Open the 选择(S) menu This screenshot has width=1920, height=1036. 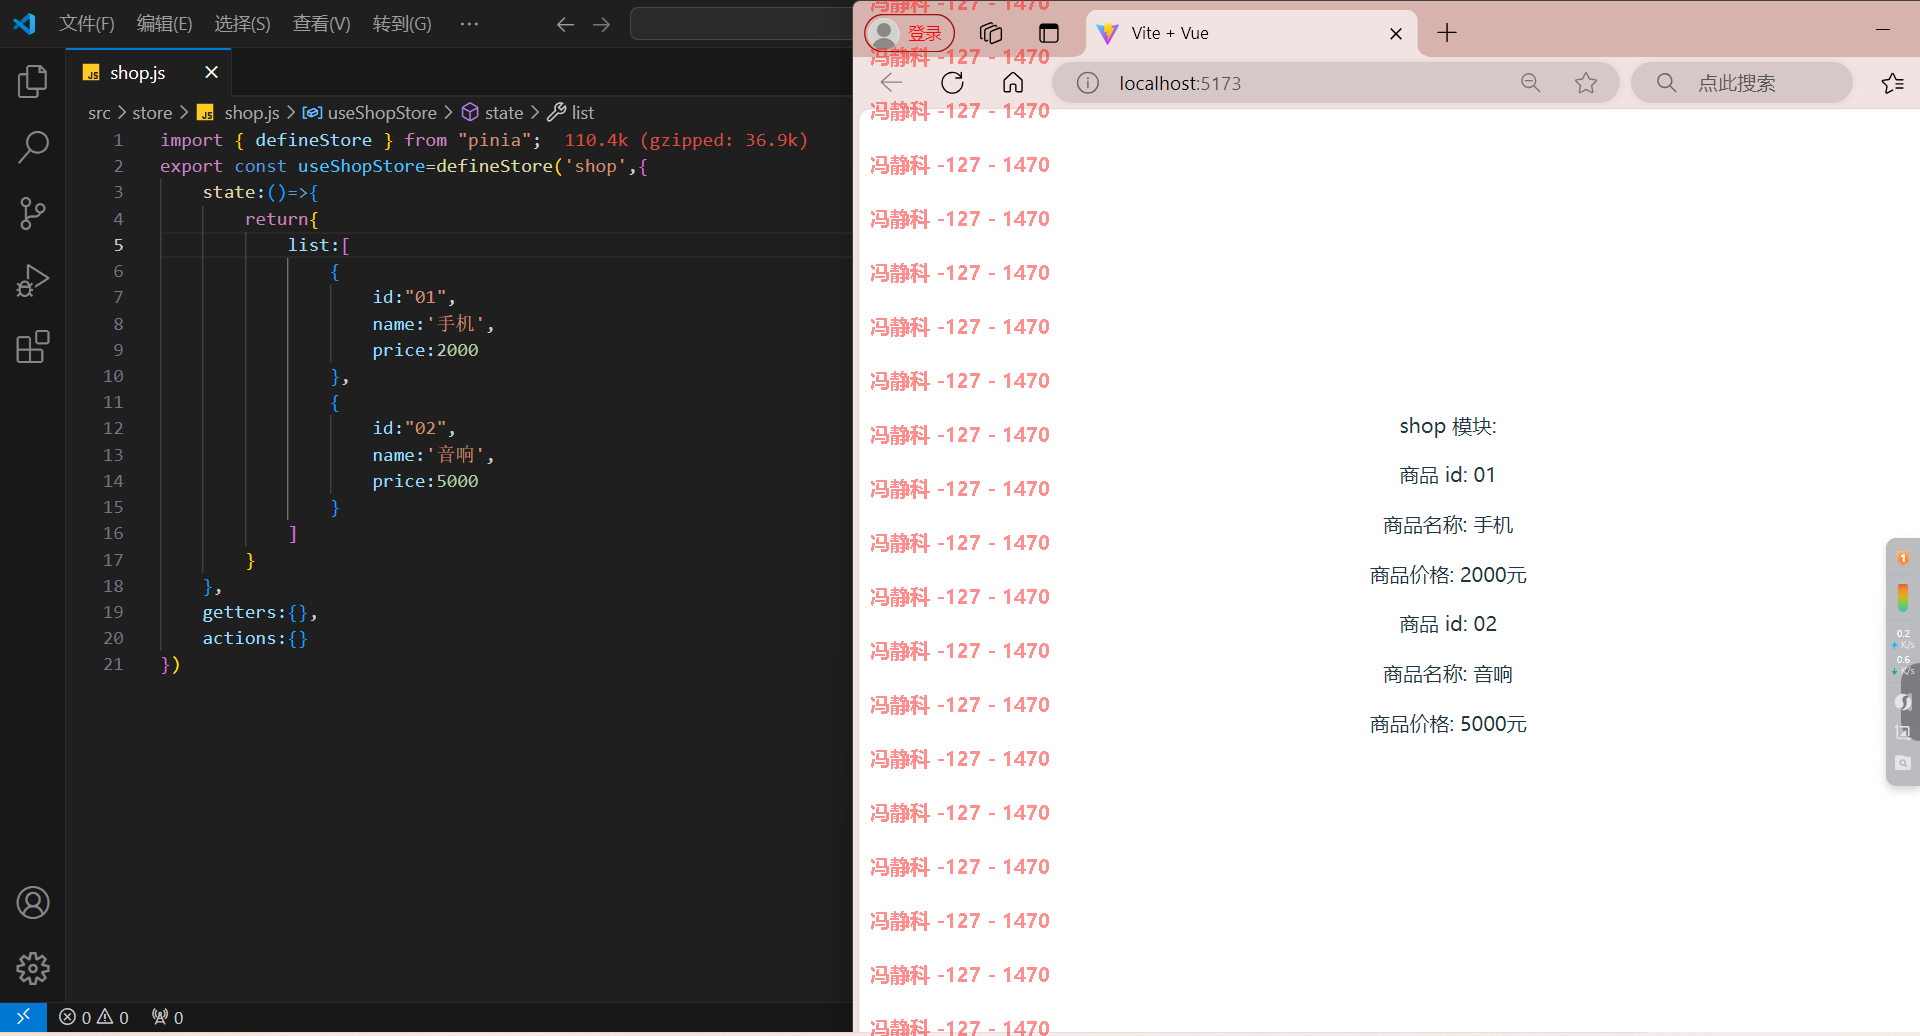pyautogui.click(x=242, y=24)
